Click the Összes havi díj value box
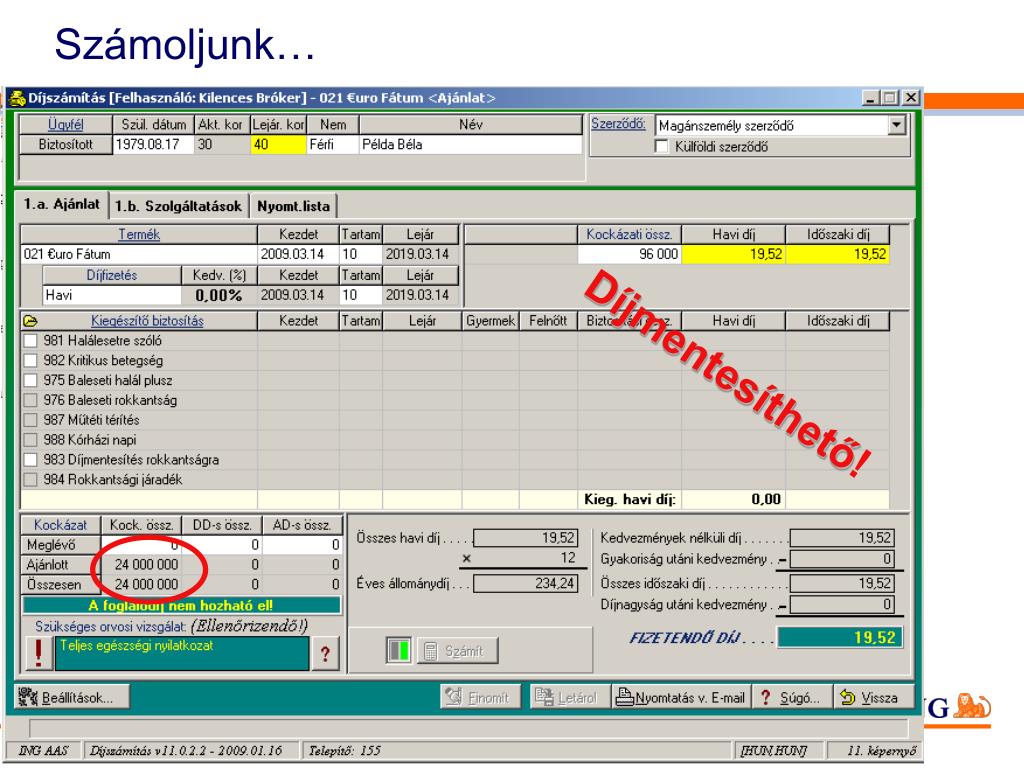This screenshot has height=768, width=1024. click(x=525, y=537)
